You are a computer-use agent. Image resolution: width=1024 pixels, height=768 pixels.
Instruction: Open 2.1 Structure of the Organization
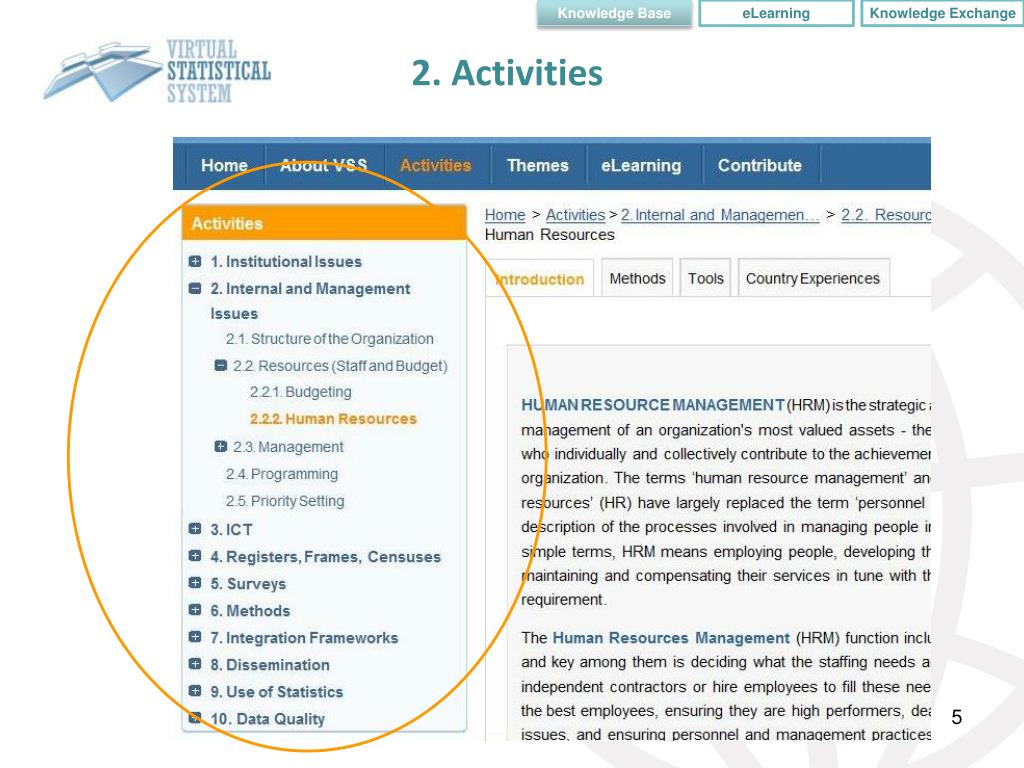(330, 339)
